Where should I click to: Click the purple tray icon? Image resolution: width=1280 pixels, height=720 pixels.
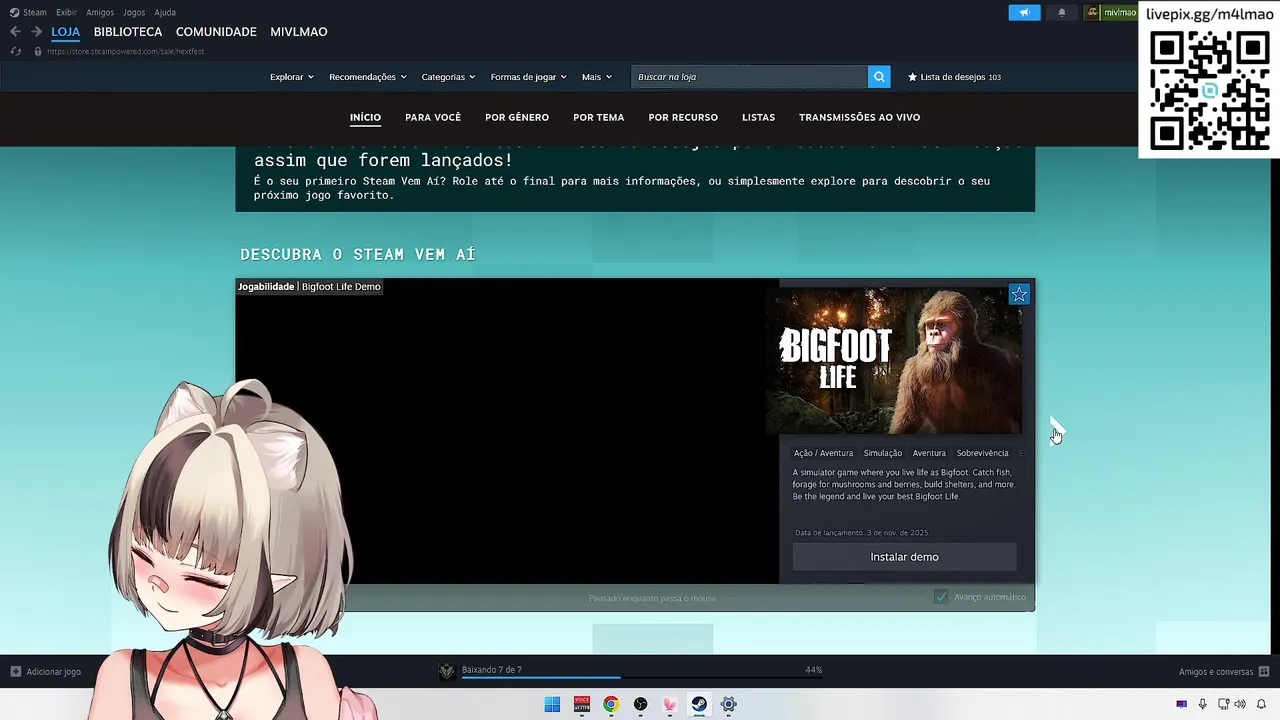[1182, 704]
